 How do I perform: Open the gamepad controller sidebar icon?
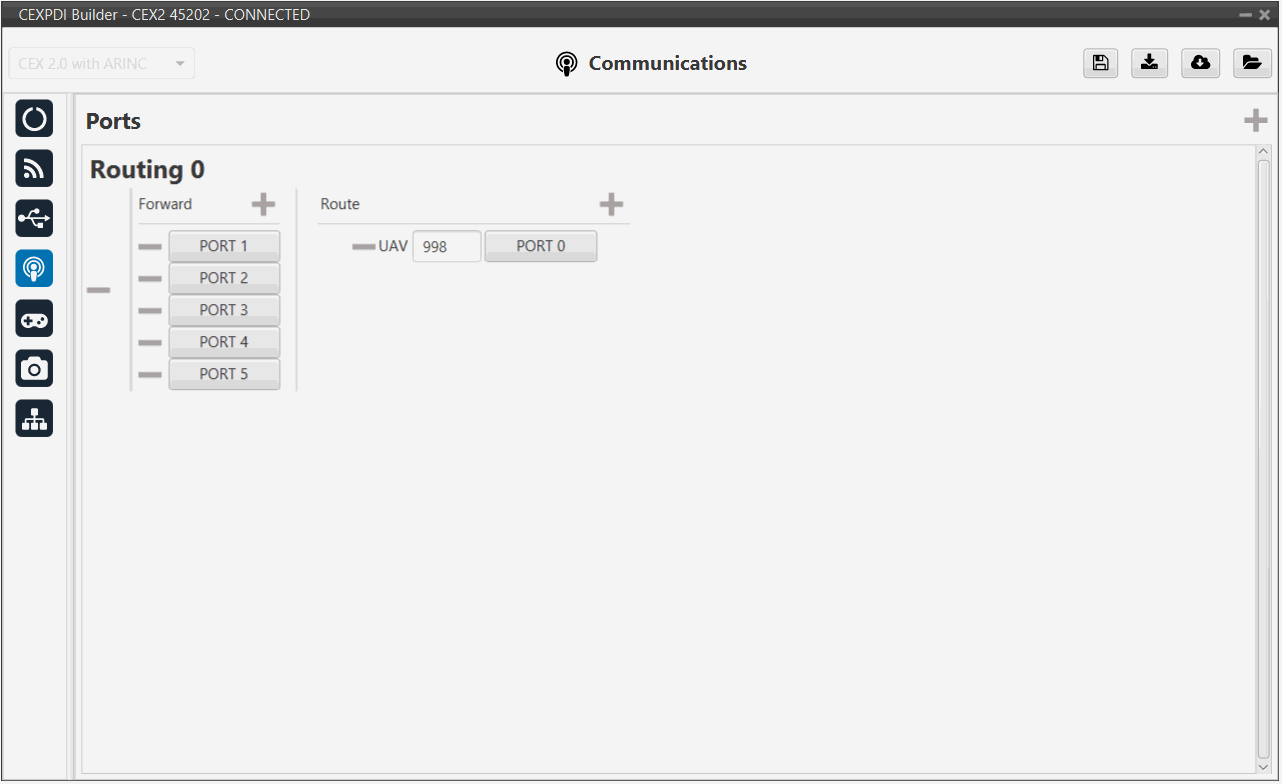pyautogui.click(x=34, y=319)
